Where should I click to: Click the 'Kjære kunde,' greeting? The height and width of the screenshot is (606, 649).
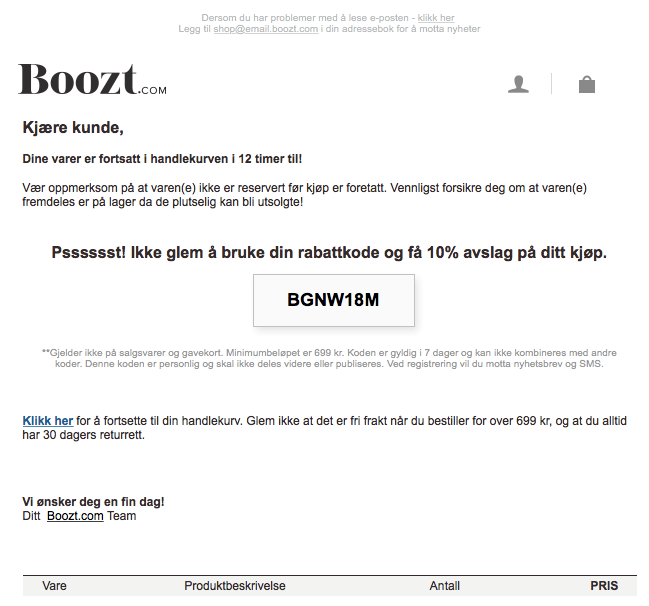[x=73, y=127]
